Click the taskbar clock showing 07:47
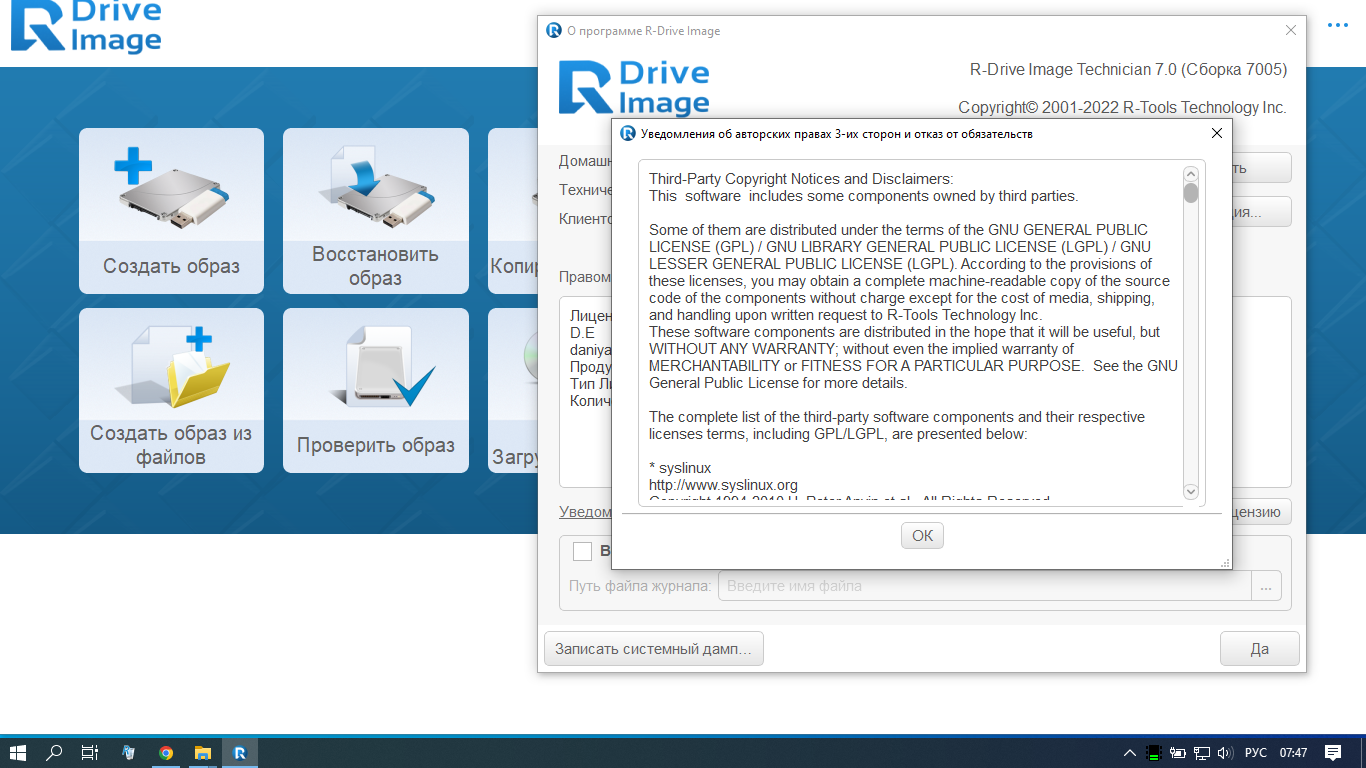This screenshot has height=768, width=1366. (x=1293, y=753)
